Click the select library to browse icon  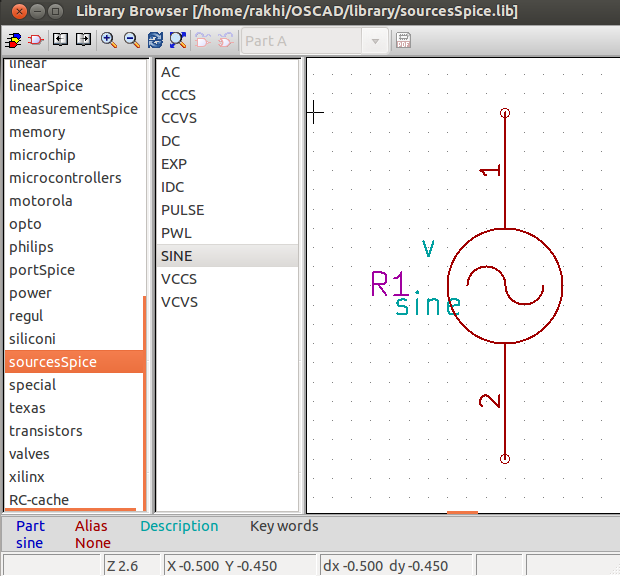coord(13,40)
